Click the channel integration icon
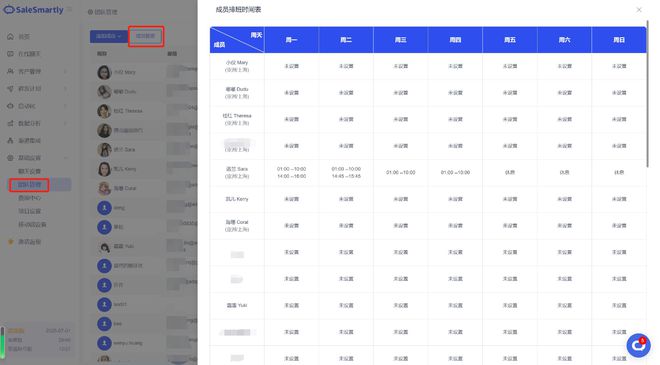This screenshot has width=660, height=365. [11, 141]
